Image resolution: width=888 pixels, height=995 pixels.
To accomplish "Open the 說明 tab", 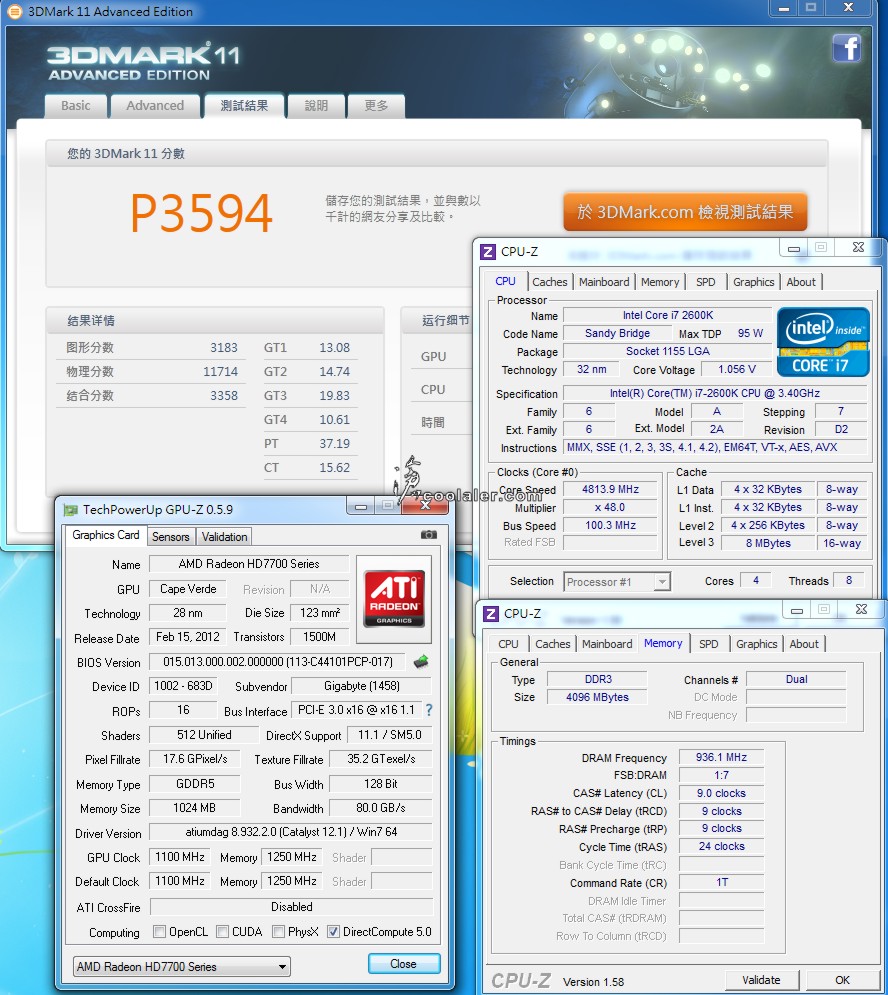I will click(x=316, y=106).
